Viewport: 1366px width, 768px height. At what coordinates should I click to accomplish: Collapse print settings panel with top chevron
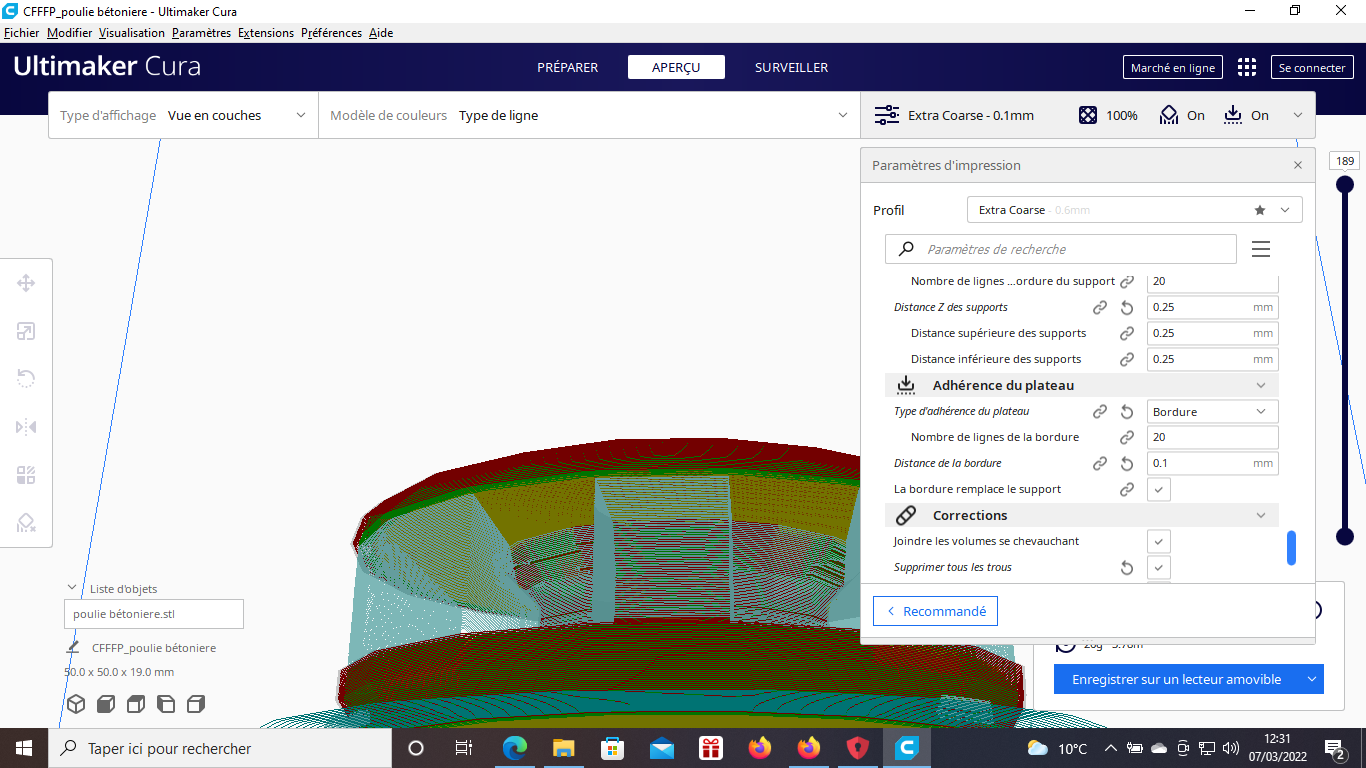pos(1298,115)
